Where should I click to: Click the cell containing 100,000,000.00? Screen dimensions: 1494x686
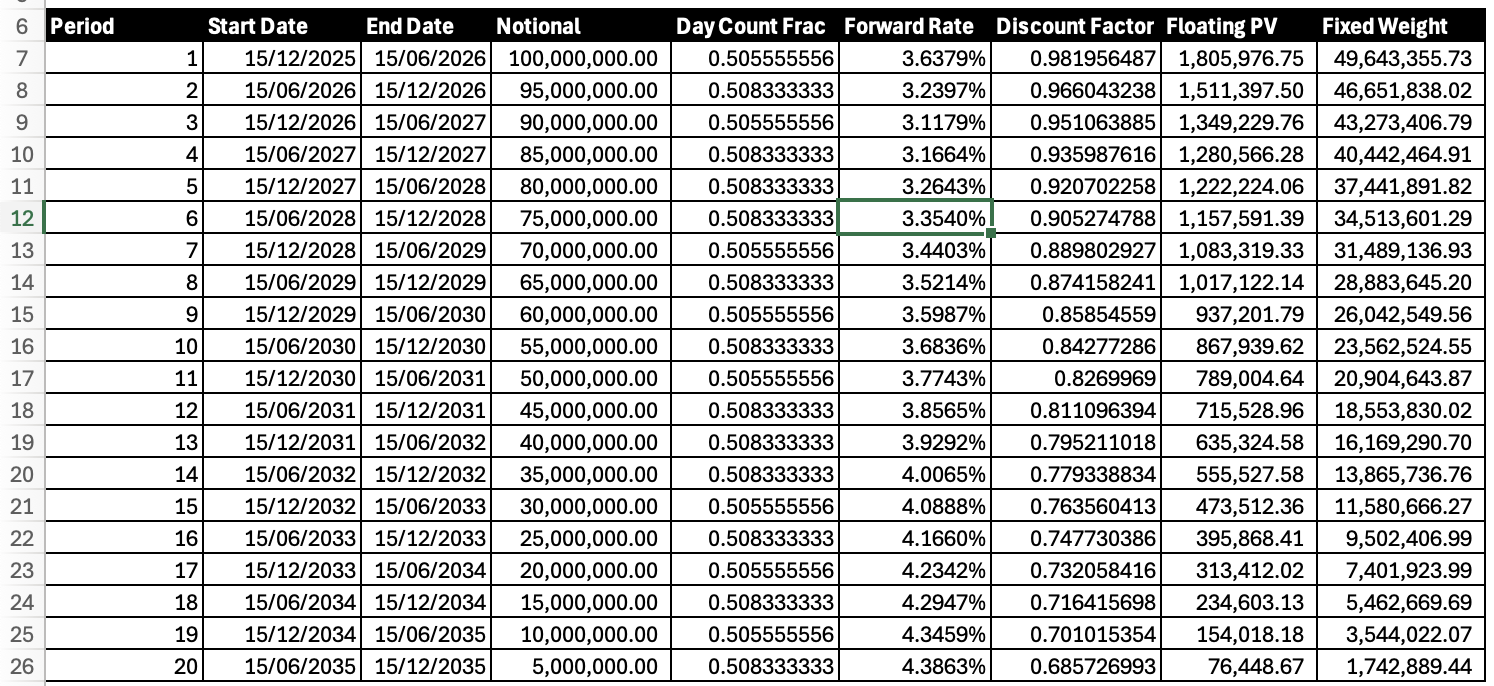[578, 57]
